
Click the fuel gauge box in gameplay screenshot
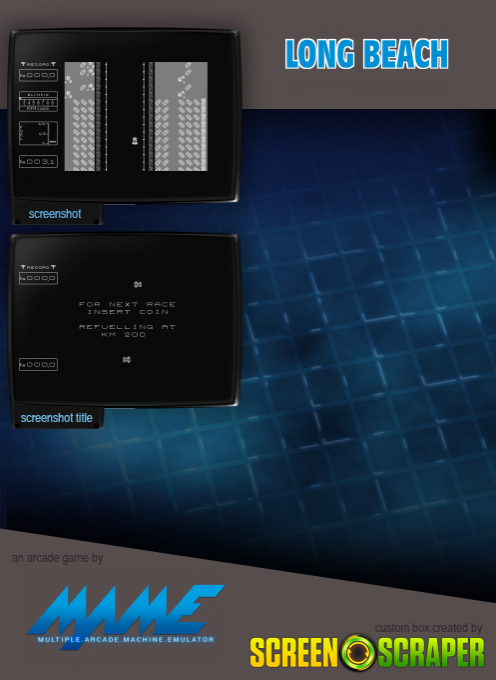[38, 133]
